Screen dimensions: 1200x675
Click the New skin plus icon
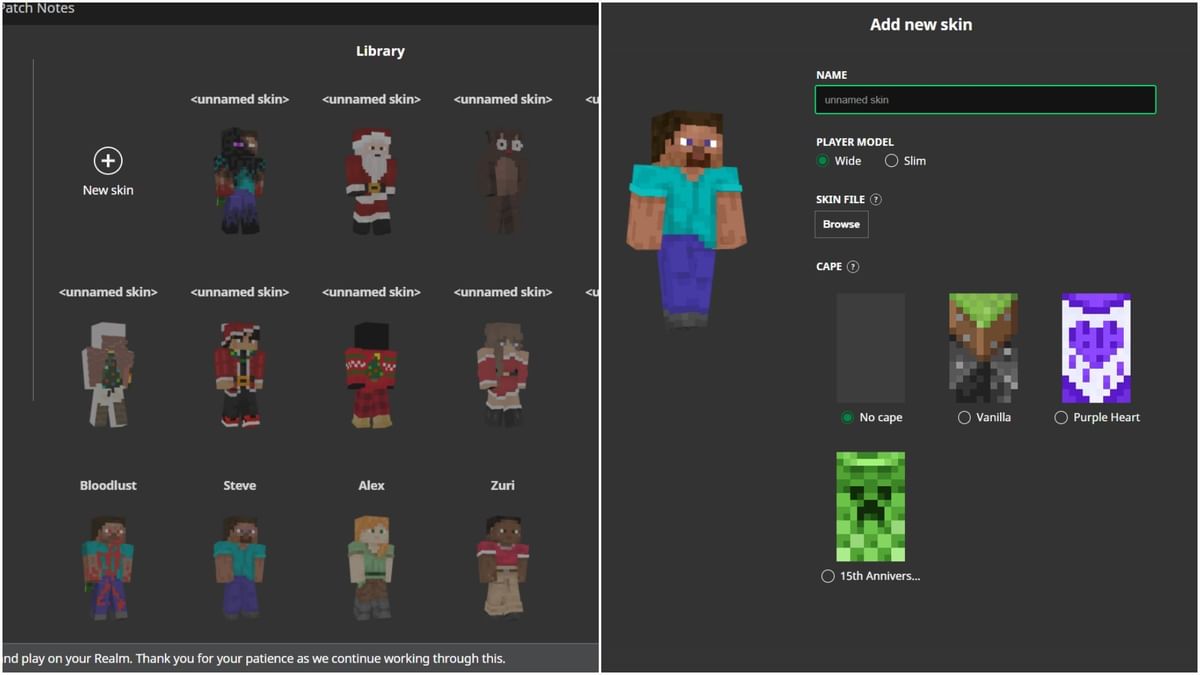[x=107, y=160]
